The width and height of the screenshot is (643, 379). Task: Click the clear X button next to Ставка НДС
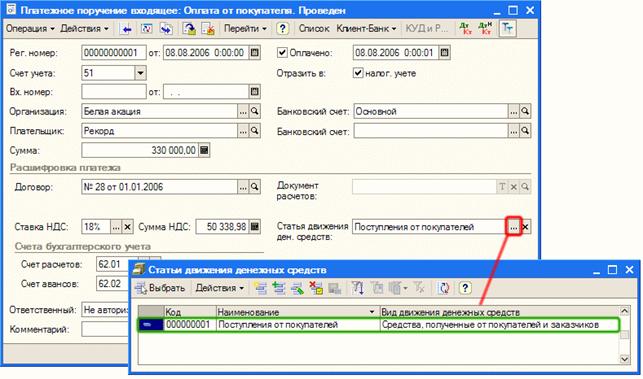coord(128,227)
